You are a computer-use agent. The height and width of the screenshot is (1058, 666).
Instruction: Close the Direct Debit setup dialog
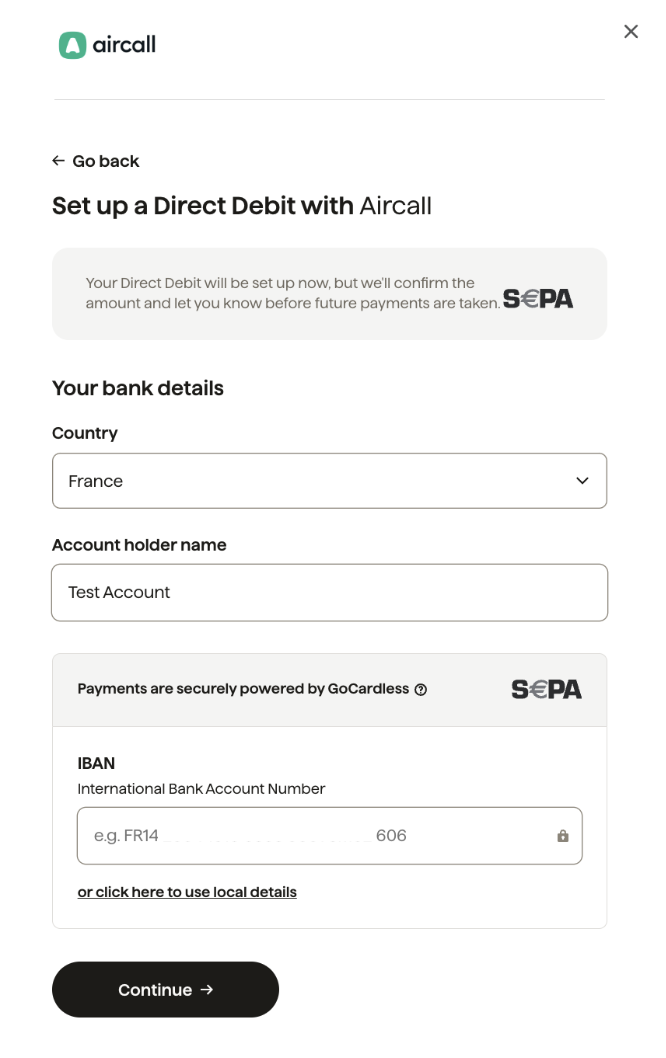pyautogui.click(x=631, y=32)
